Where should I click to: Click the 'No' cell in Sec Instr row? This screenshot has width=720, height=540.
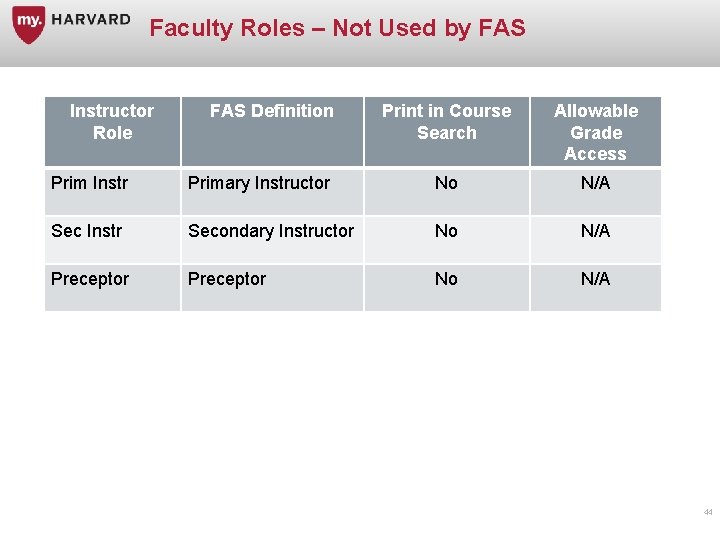tap(446, 231)
